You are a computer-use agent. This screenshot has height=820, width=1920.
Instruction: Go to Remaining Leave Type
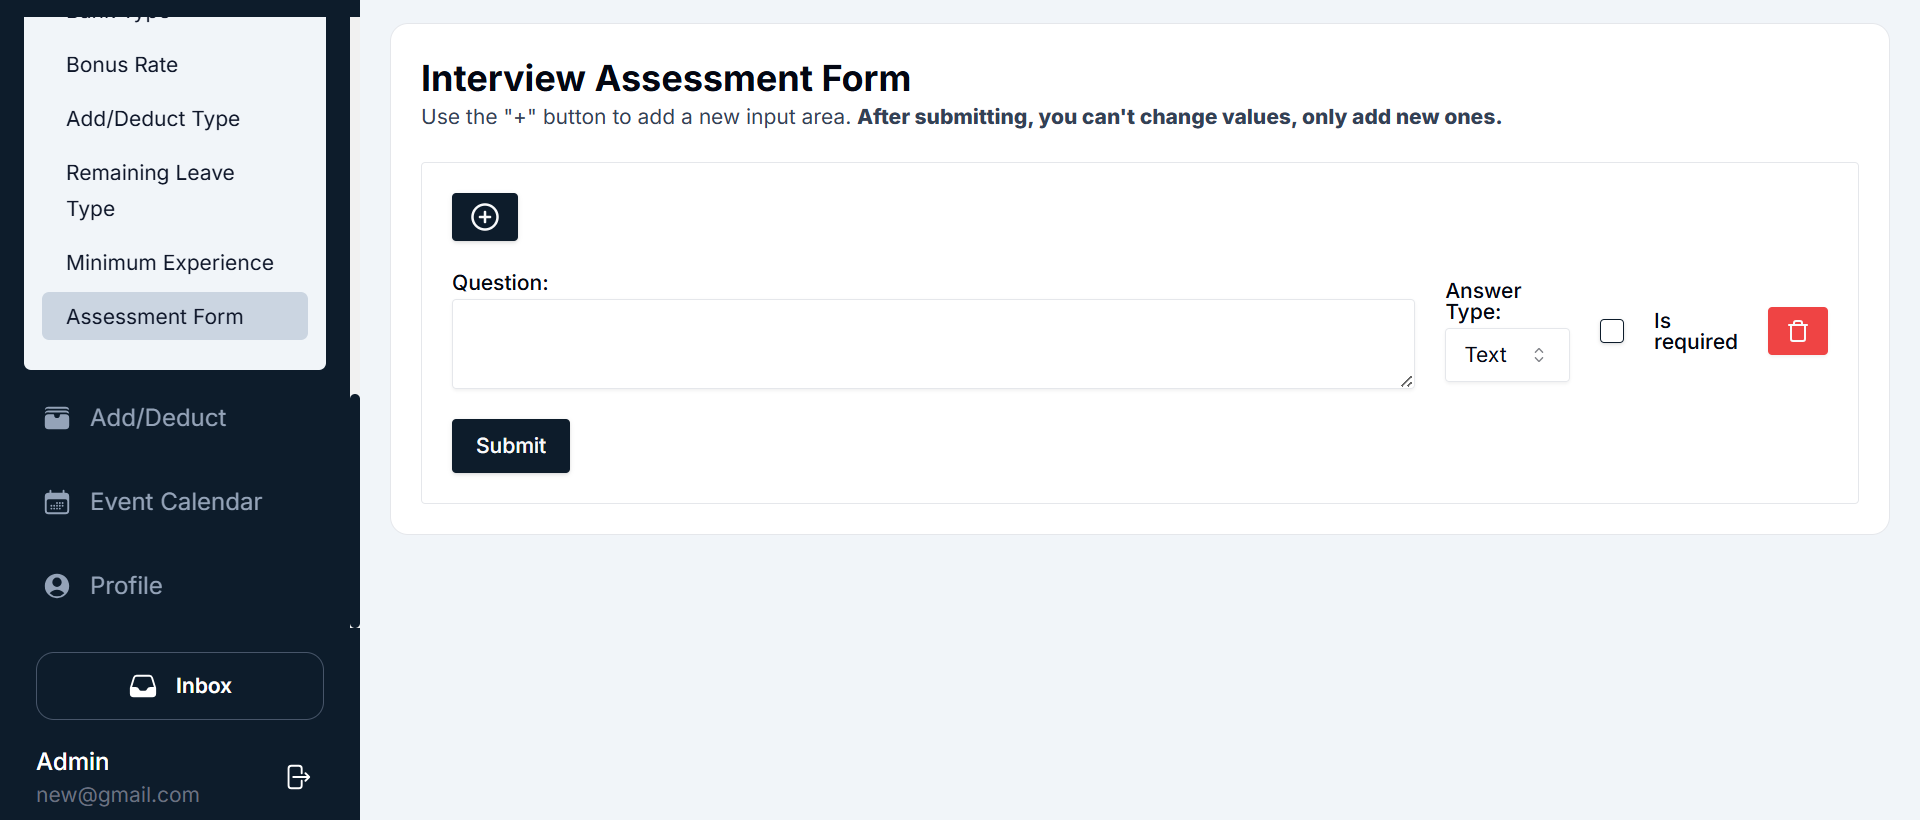pos(150,190)
